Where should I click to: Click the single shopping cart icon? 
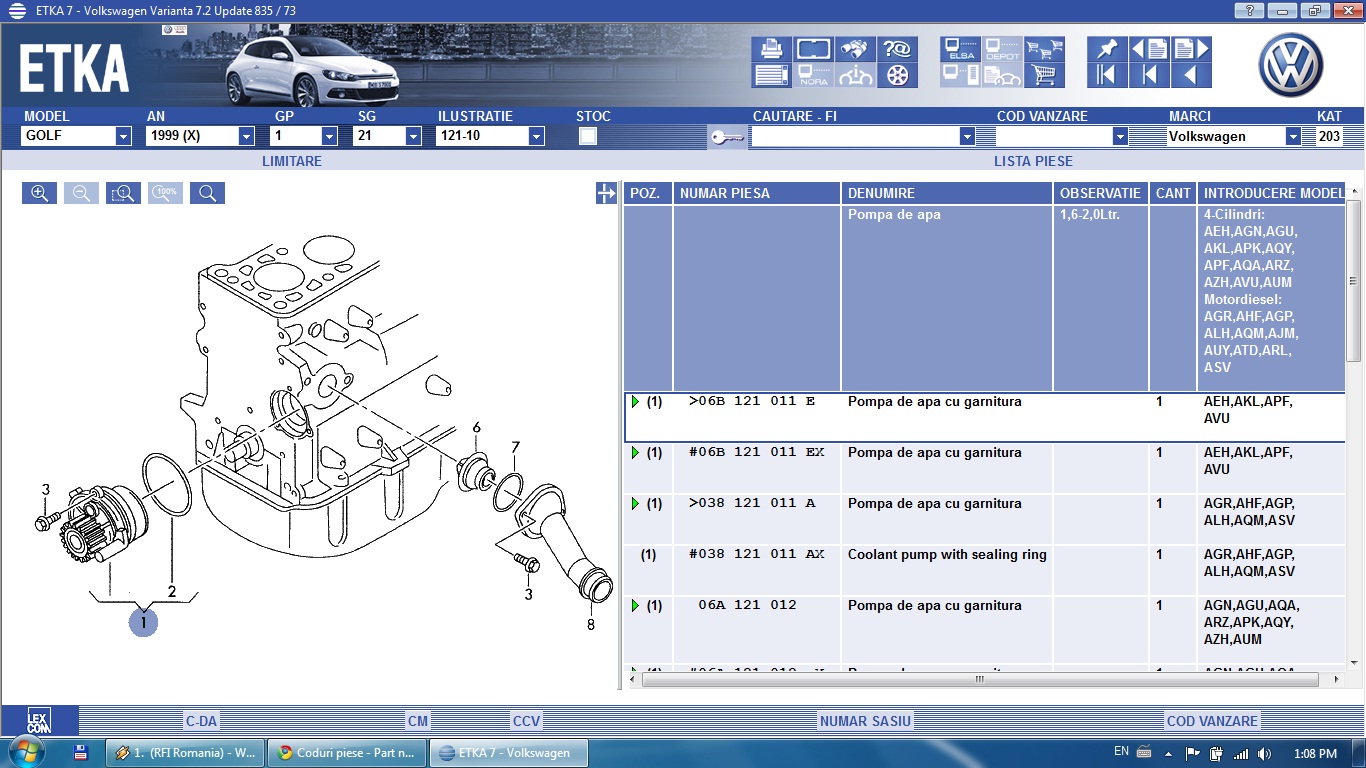(x=1044, y=75)
